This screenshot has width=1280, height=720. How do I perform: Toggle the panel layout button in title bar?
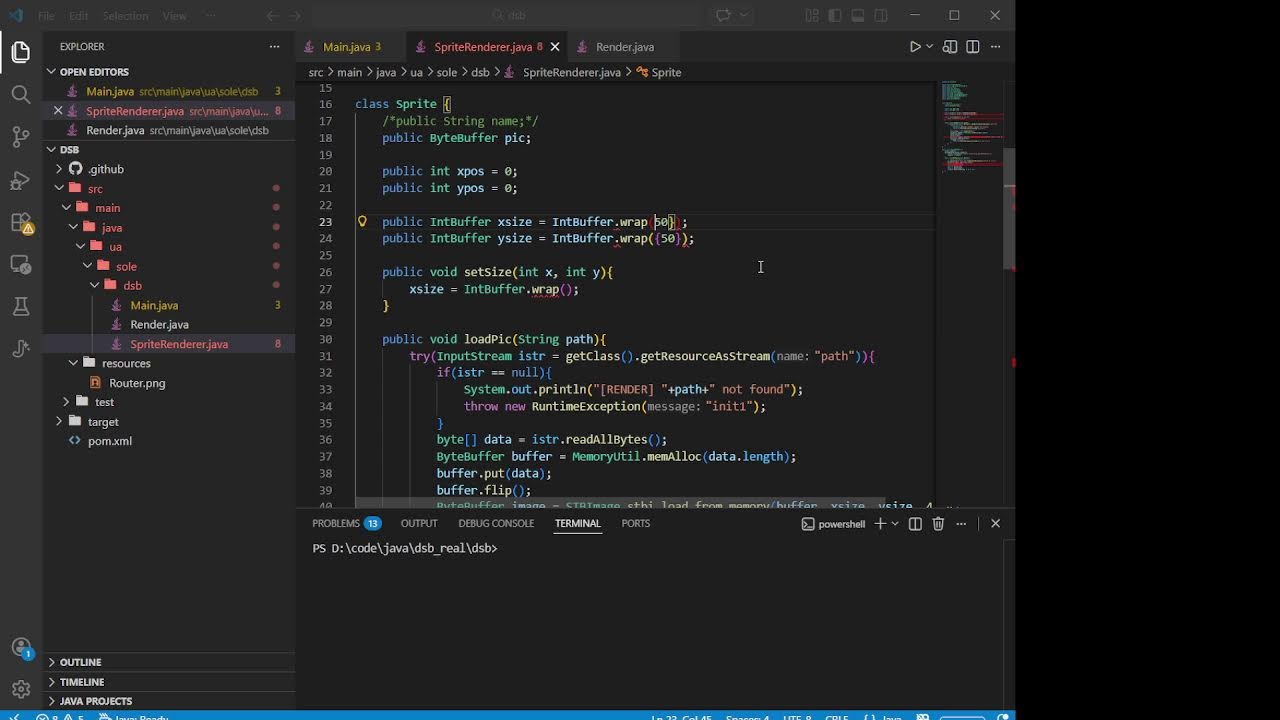(x=858, y=15)
